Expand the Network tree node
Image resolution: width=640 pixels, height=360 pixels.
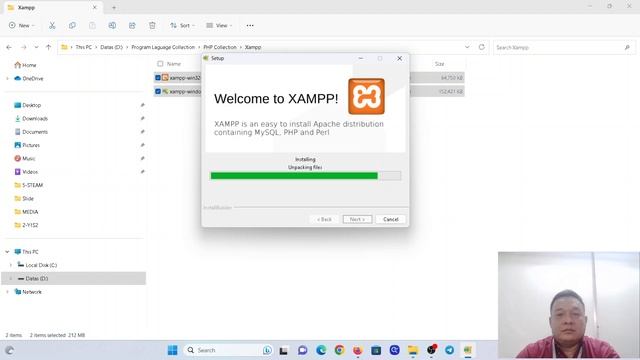click(7, 292)
